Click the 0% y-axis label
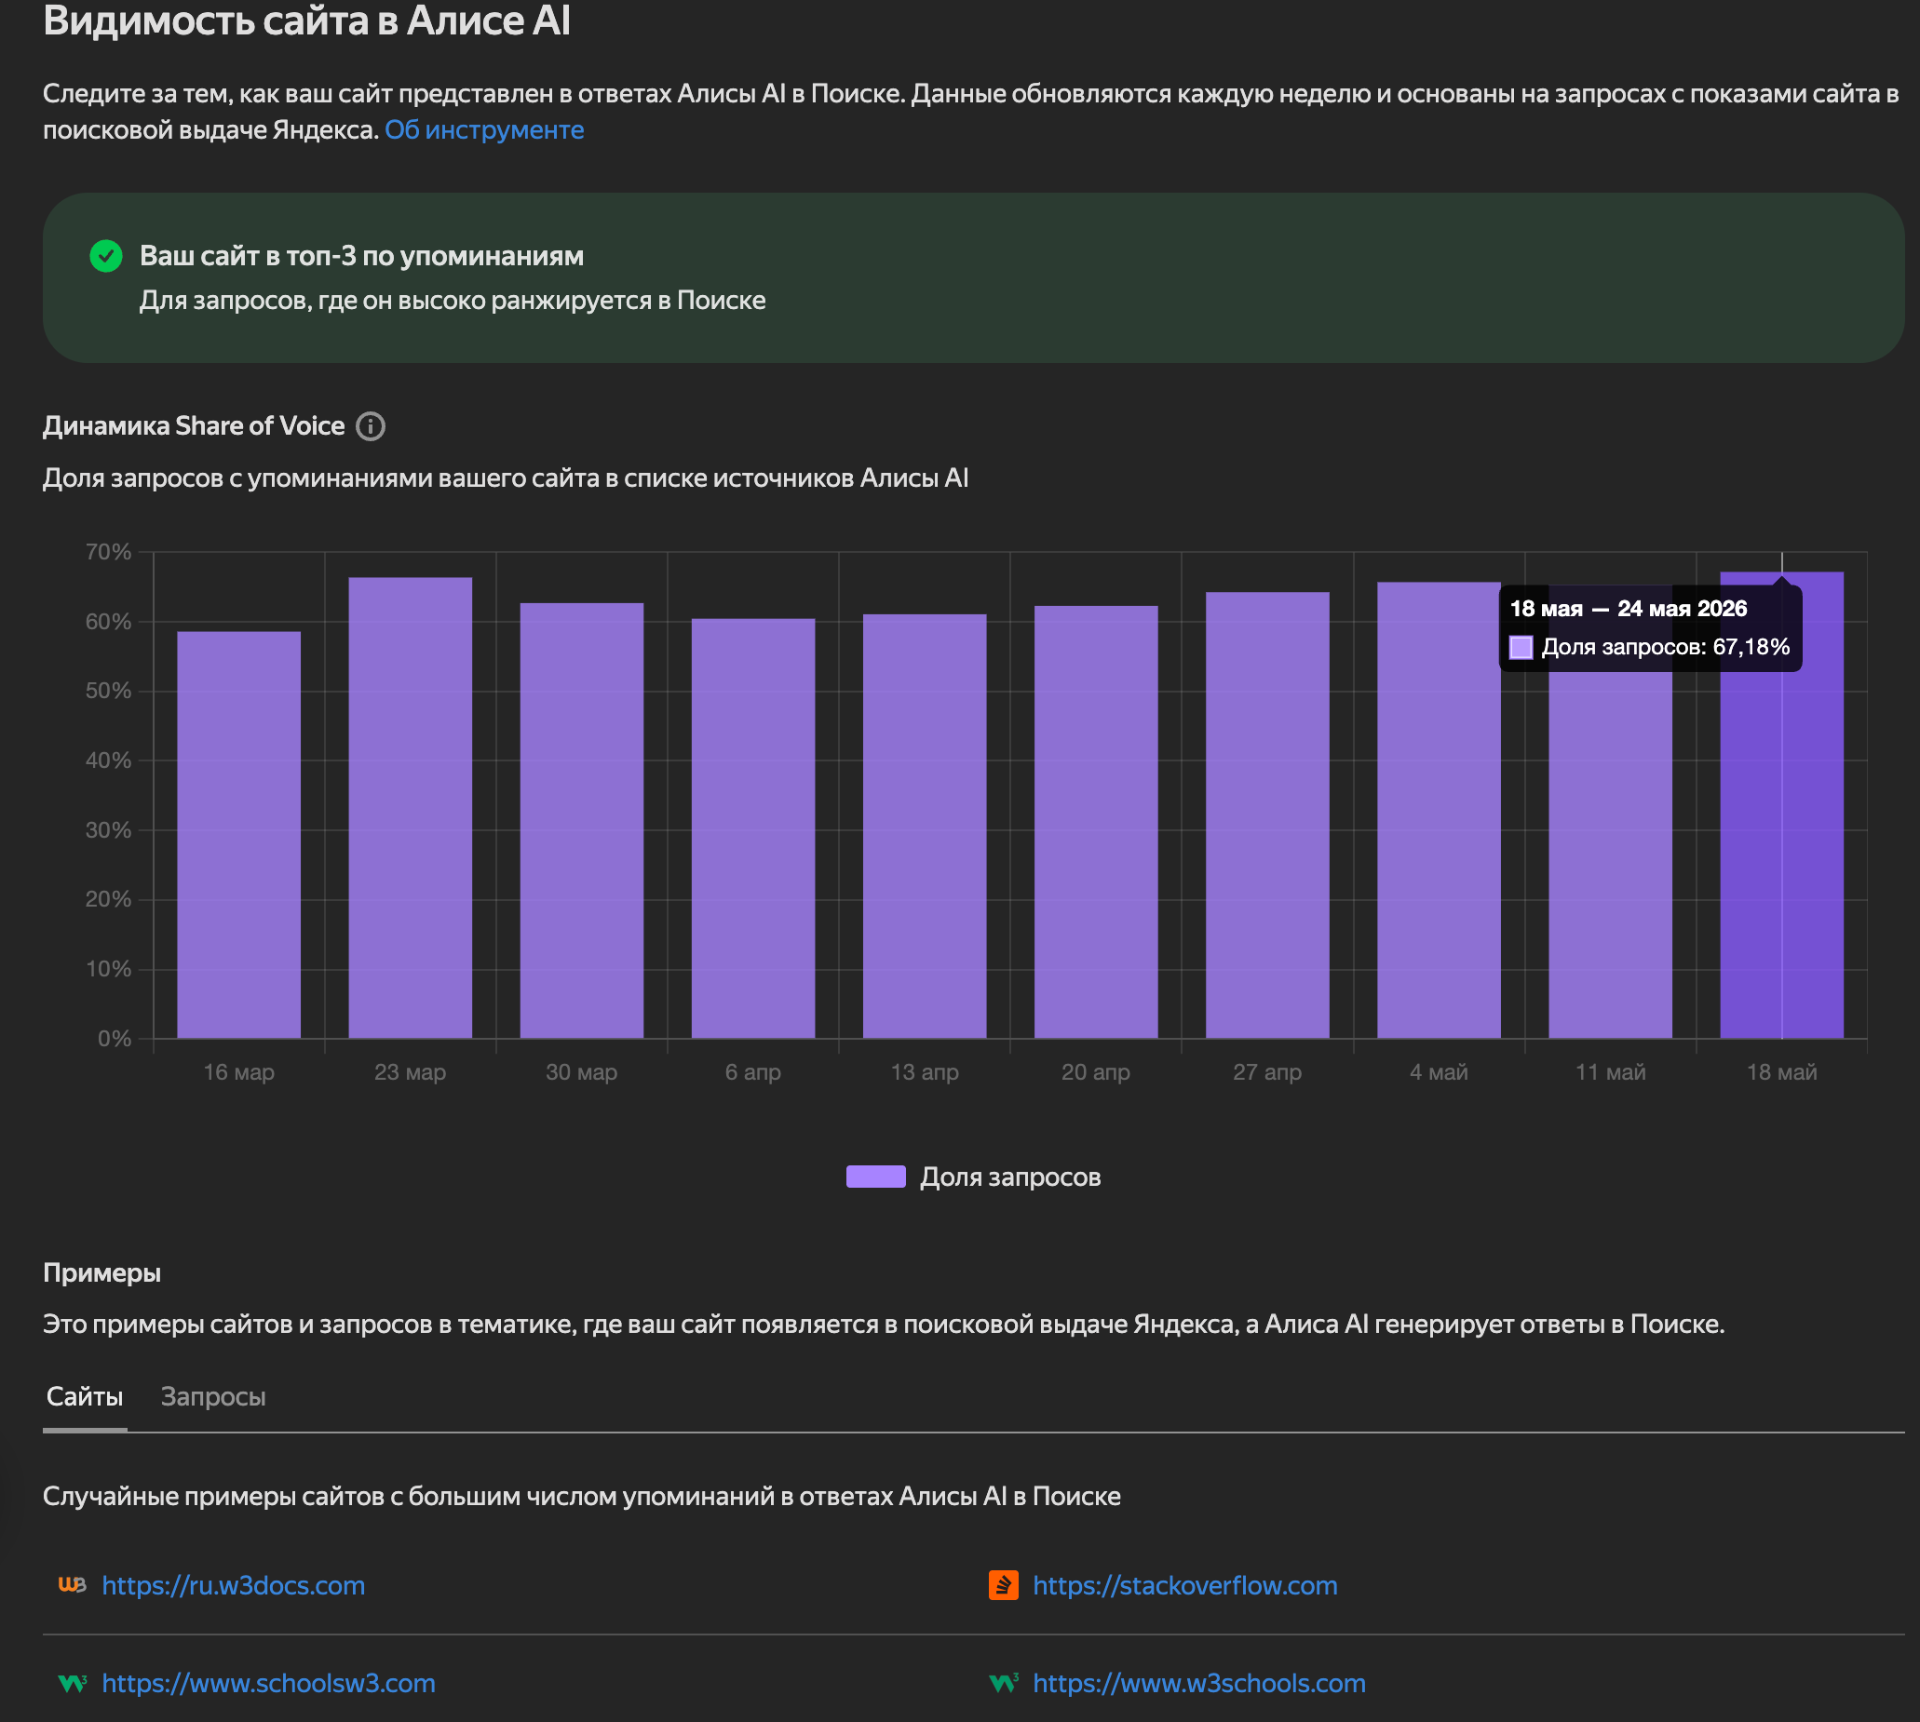The height and width of the screenshot is (1722, 1920). pos(114,1039)
